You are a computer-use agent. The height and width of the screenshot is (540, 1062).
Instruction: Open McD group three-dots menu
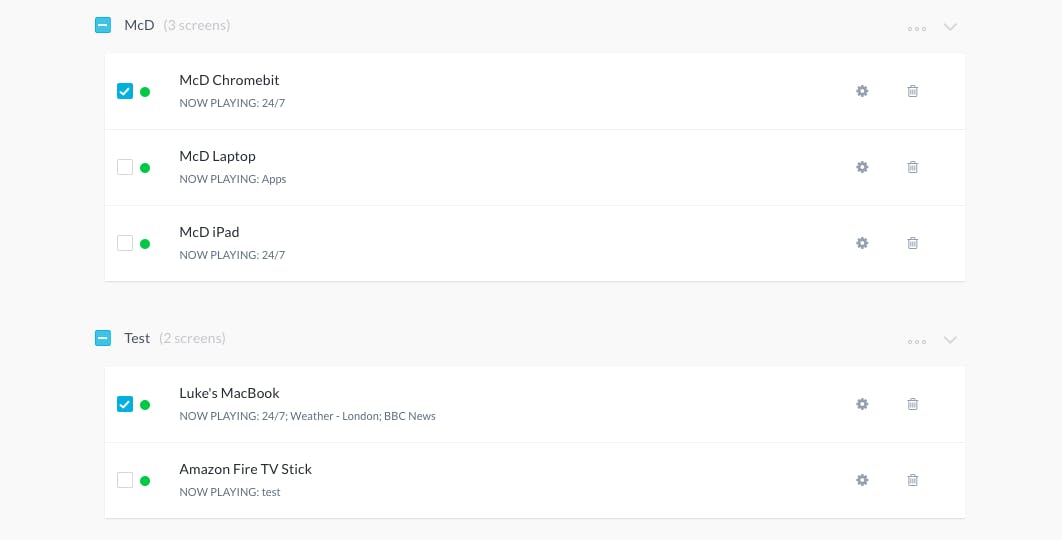917,28
